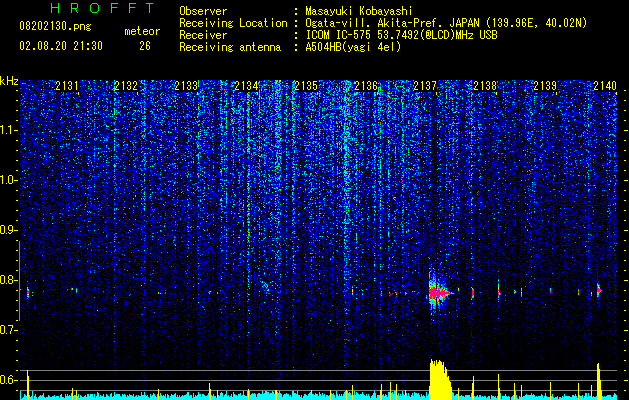Click the tall yellow power peak at 2137
Screen dimensions: 629x400
pyautogui.click(x=440, y=380)
